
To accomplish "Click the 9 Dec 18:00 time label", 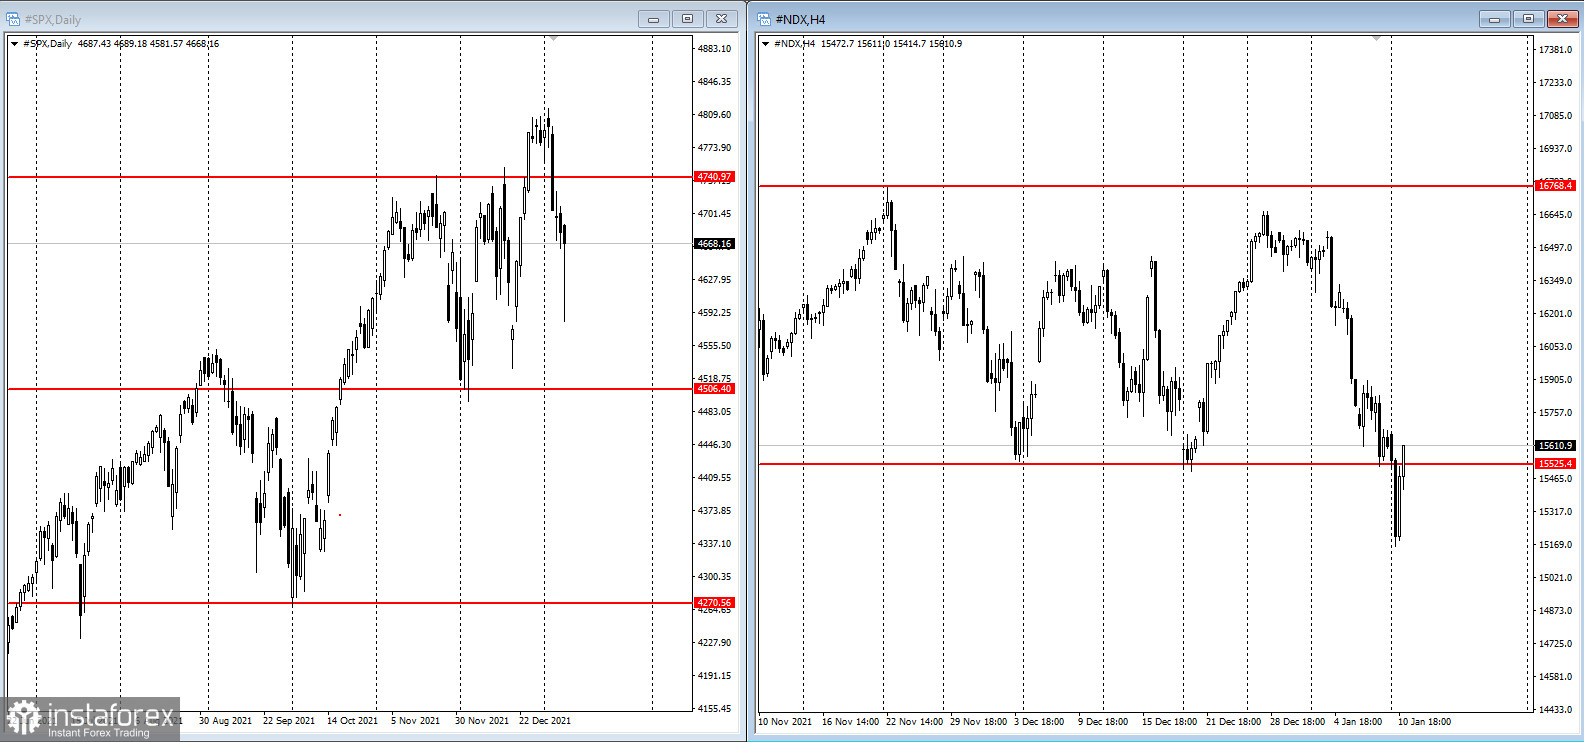I will click(1103, 722).
